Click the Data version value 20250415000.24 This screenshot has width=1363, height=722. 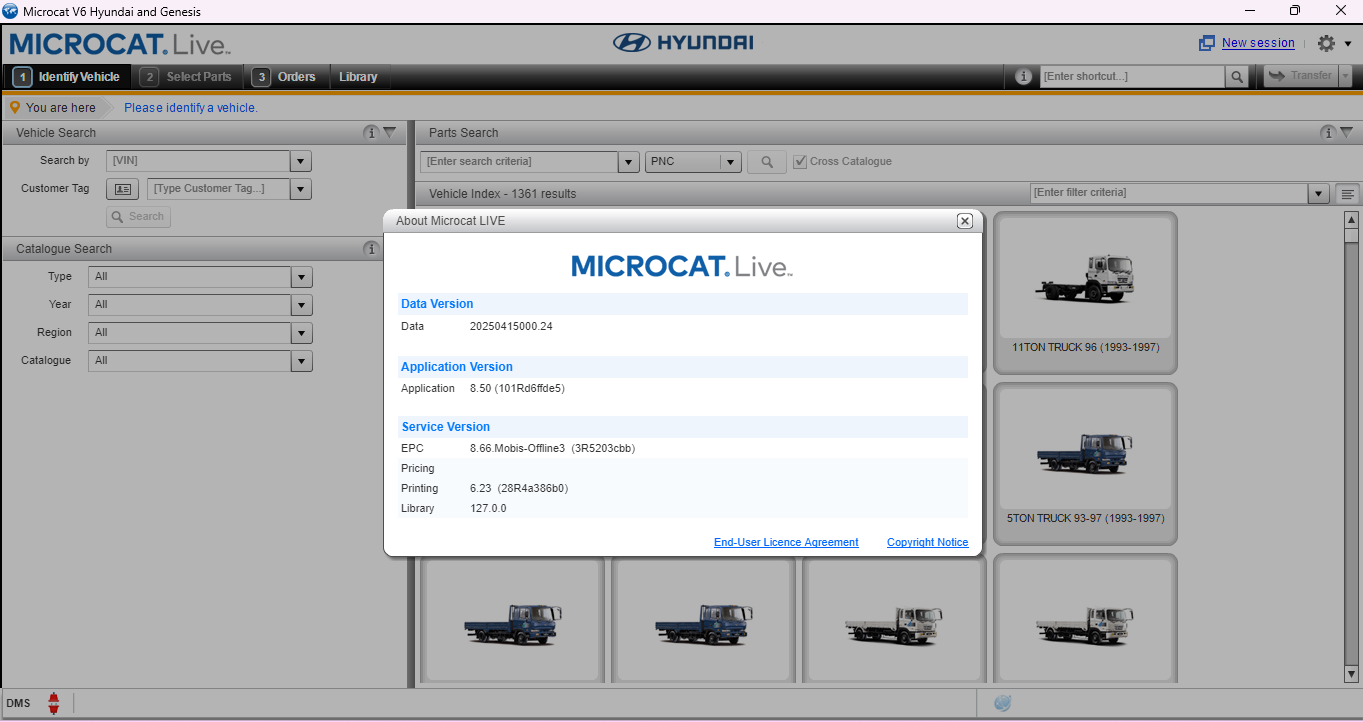pos(511,326)
